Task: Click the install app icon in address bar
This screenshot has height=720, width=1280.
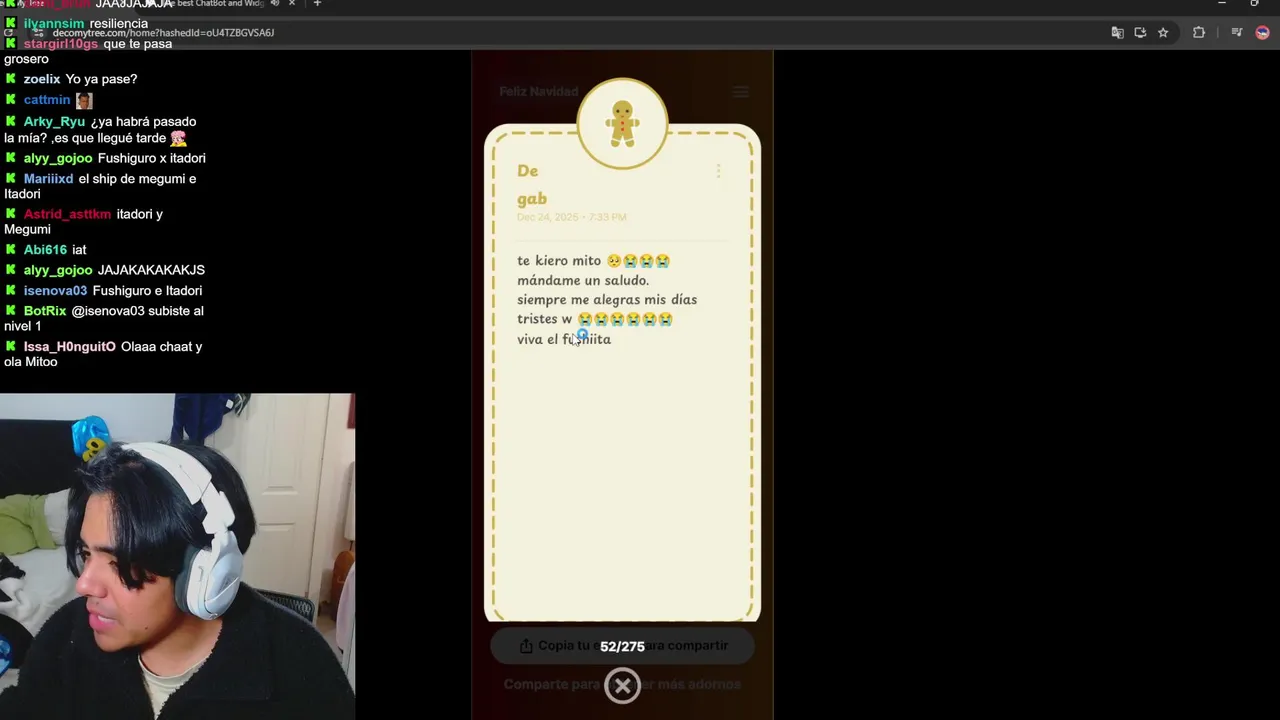Action: (x=1140, y=33)
